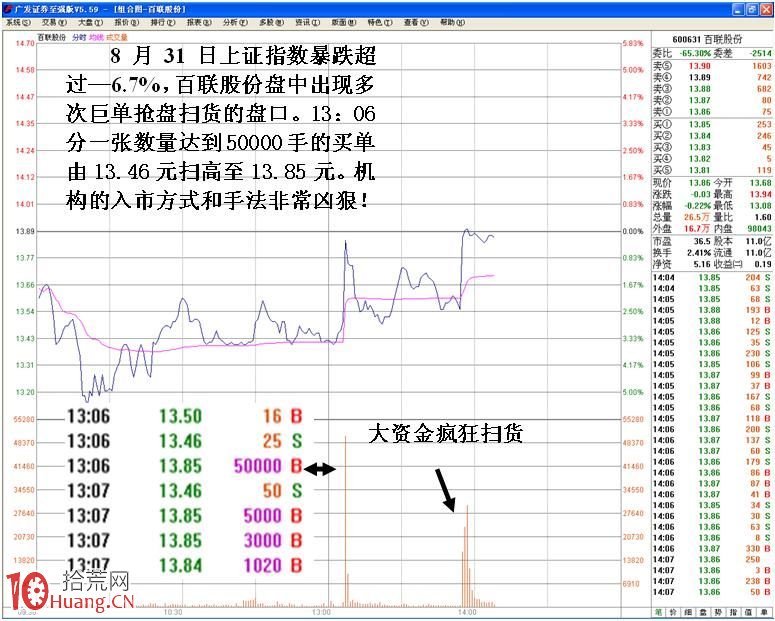Image resolution: width=775 pixels, height=621 pixels.
Task: Select the 买② 13.84 order row
Action: (712, 136)
